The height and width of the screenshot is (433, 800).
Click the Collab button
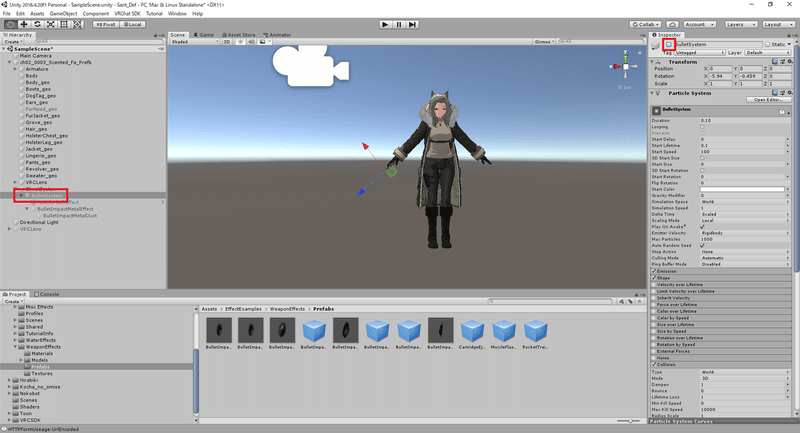(x=645, y=24)
